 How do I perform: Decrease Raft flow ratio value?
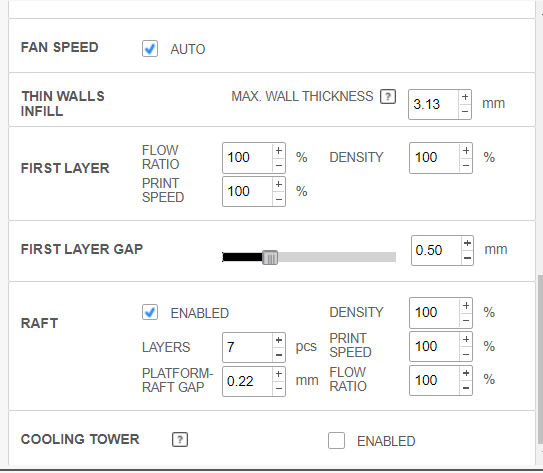[466, 388]
